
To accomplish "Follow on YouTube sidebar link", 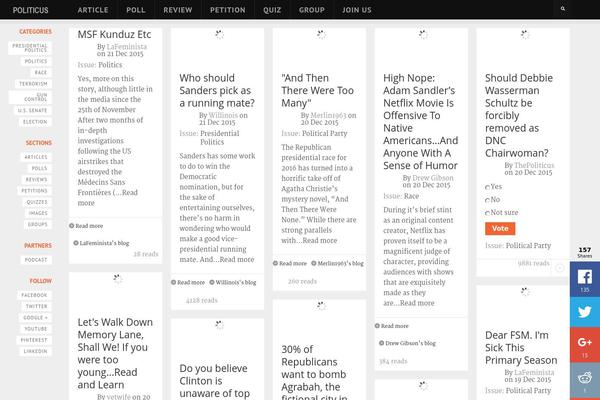I will coord(36,329).
